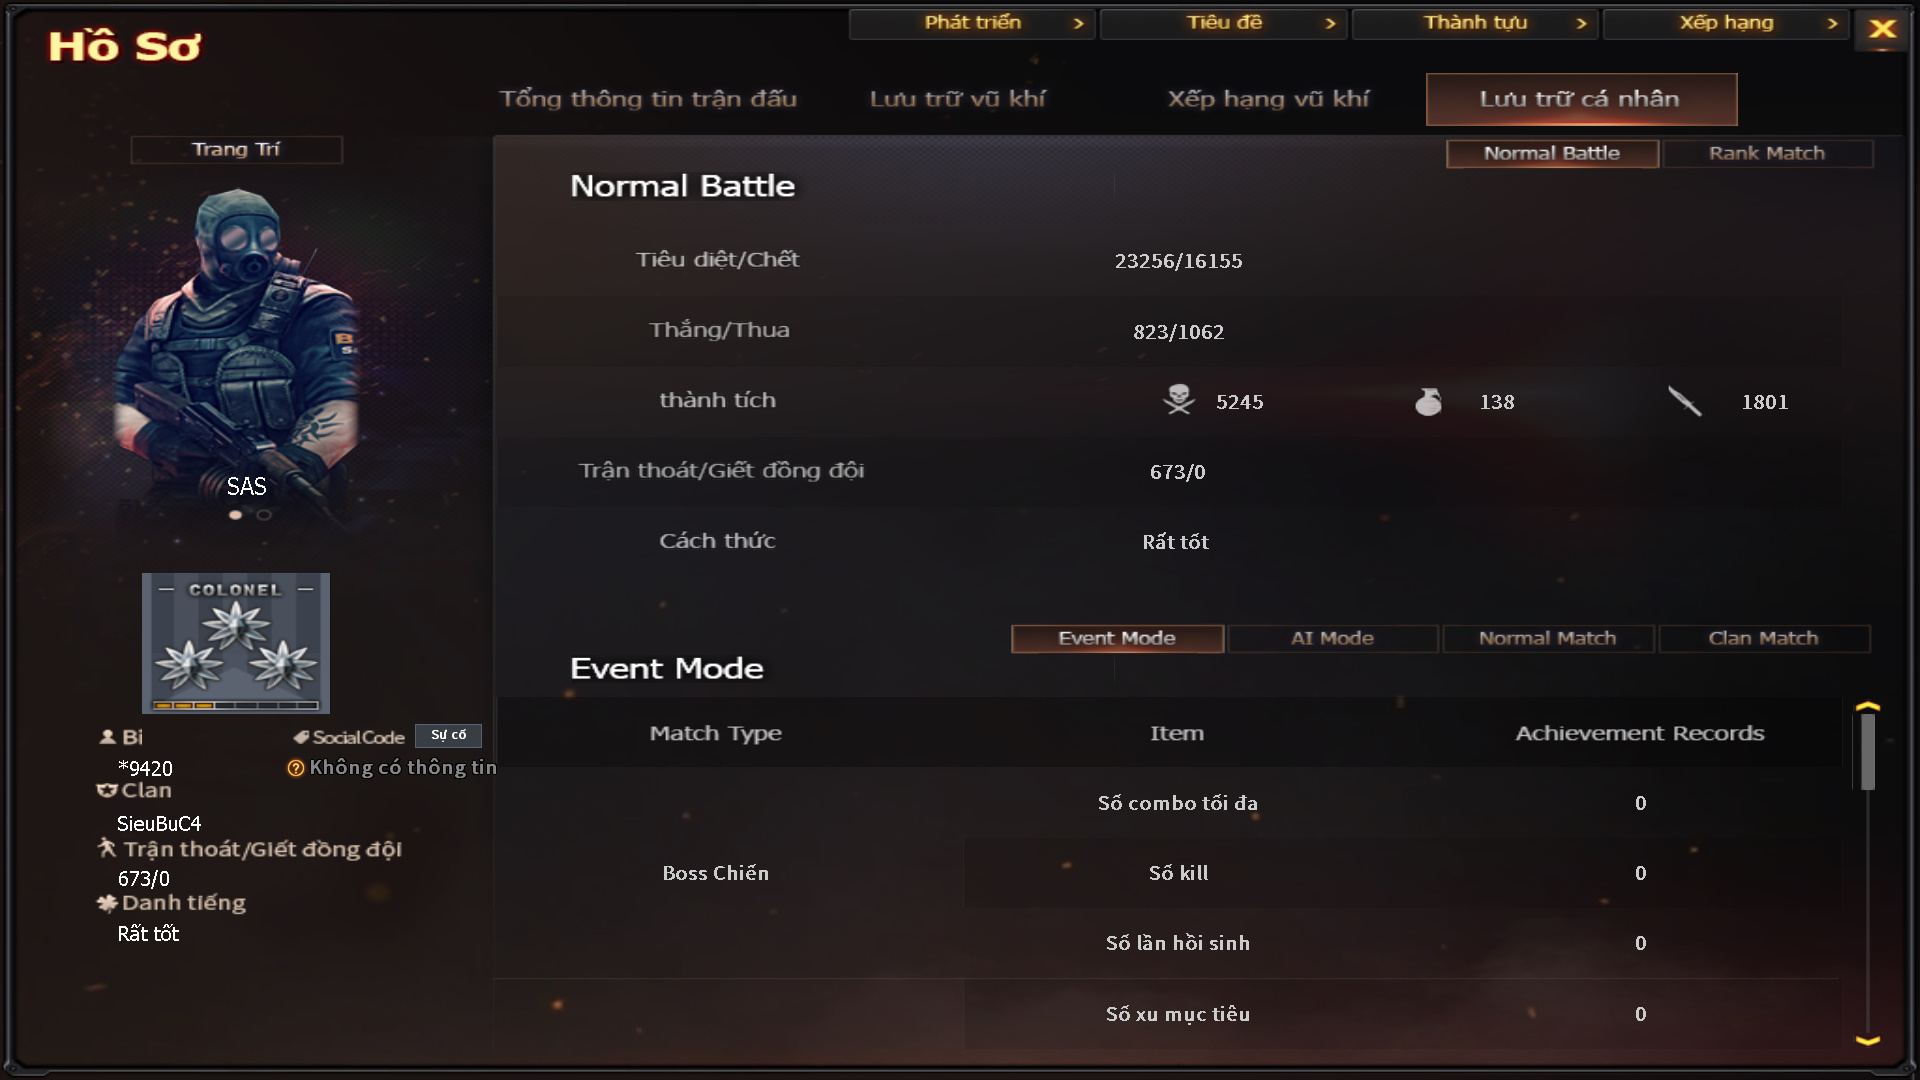
Task: Click the headshot skull icon
Action: click(1179, 401)
